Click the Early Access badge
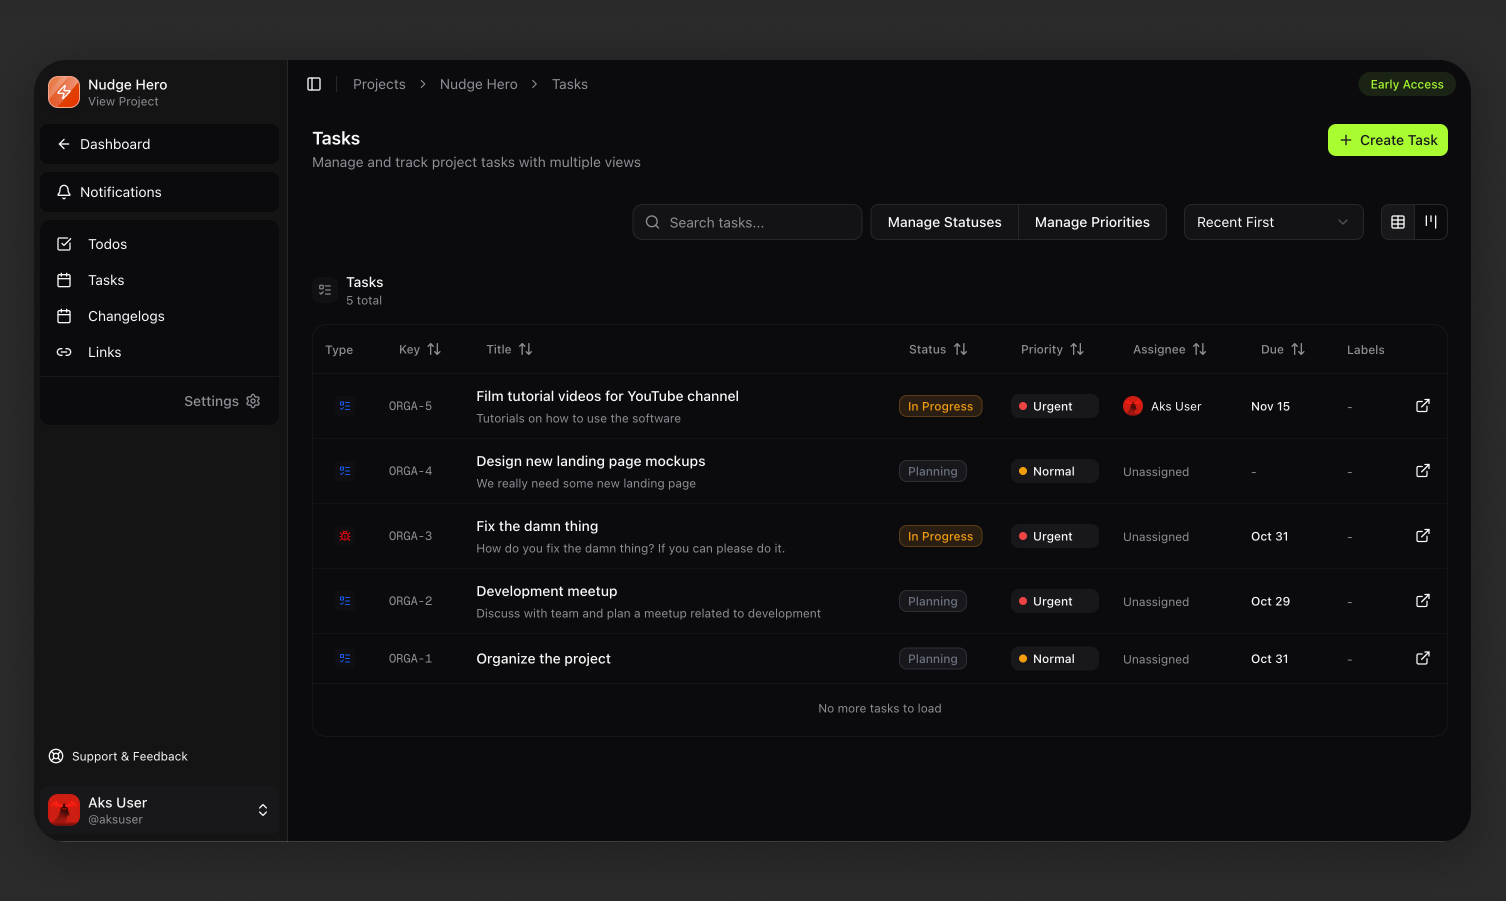The image size is (1506, 901). point(1407,84)
